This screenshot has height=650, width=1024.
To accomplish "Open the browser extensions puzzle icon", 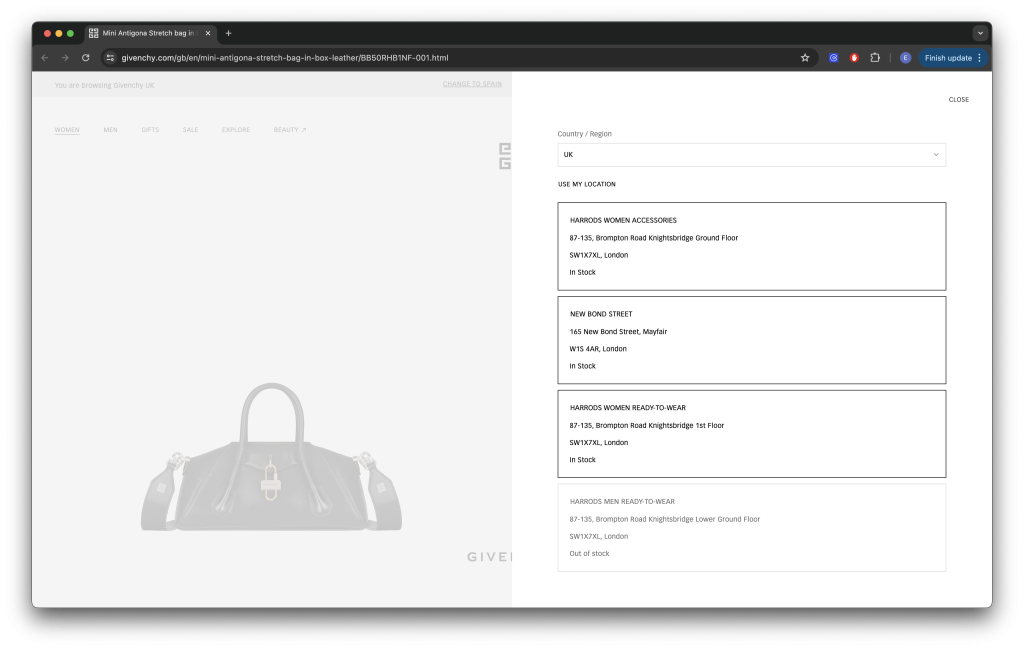I will [875, 58].
